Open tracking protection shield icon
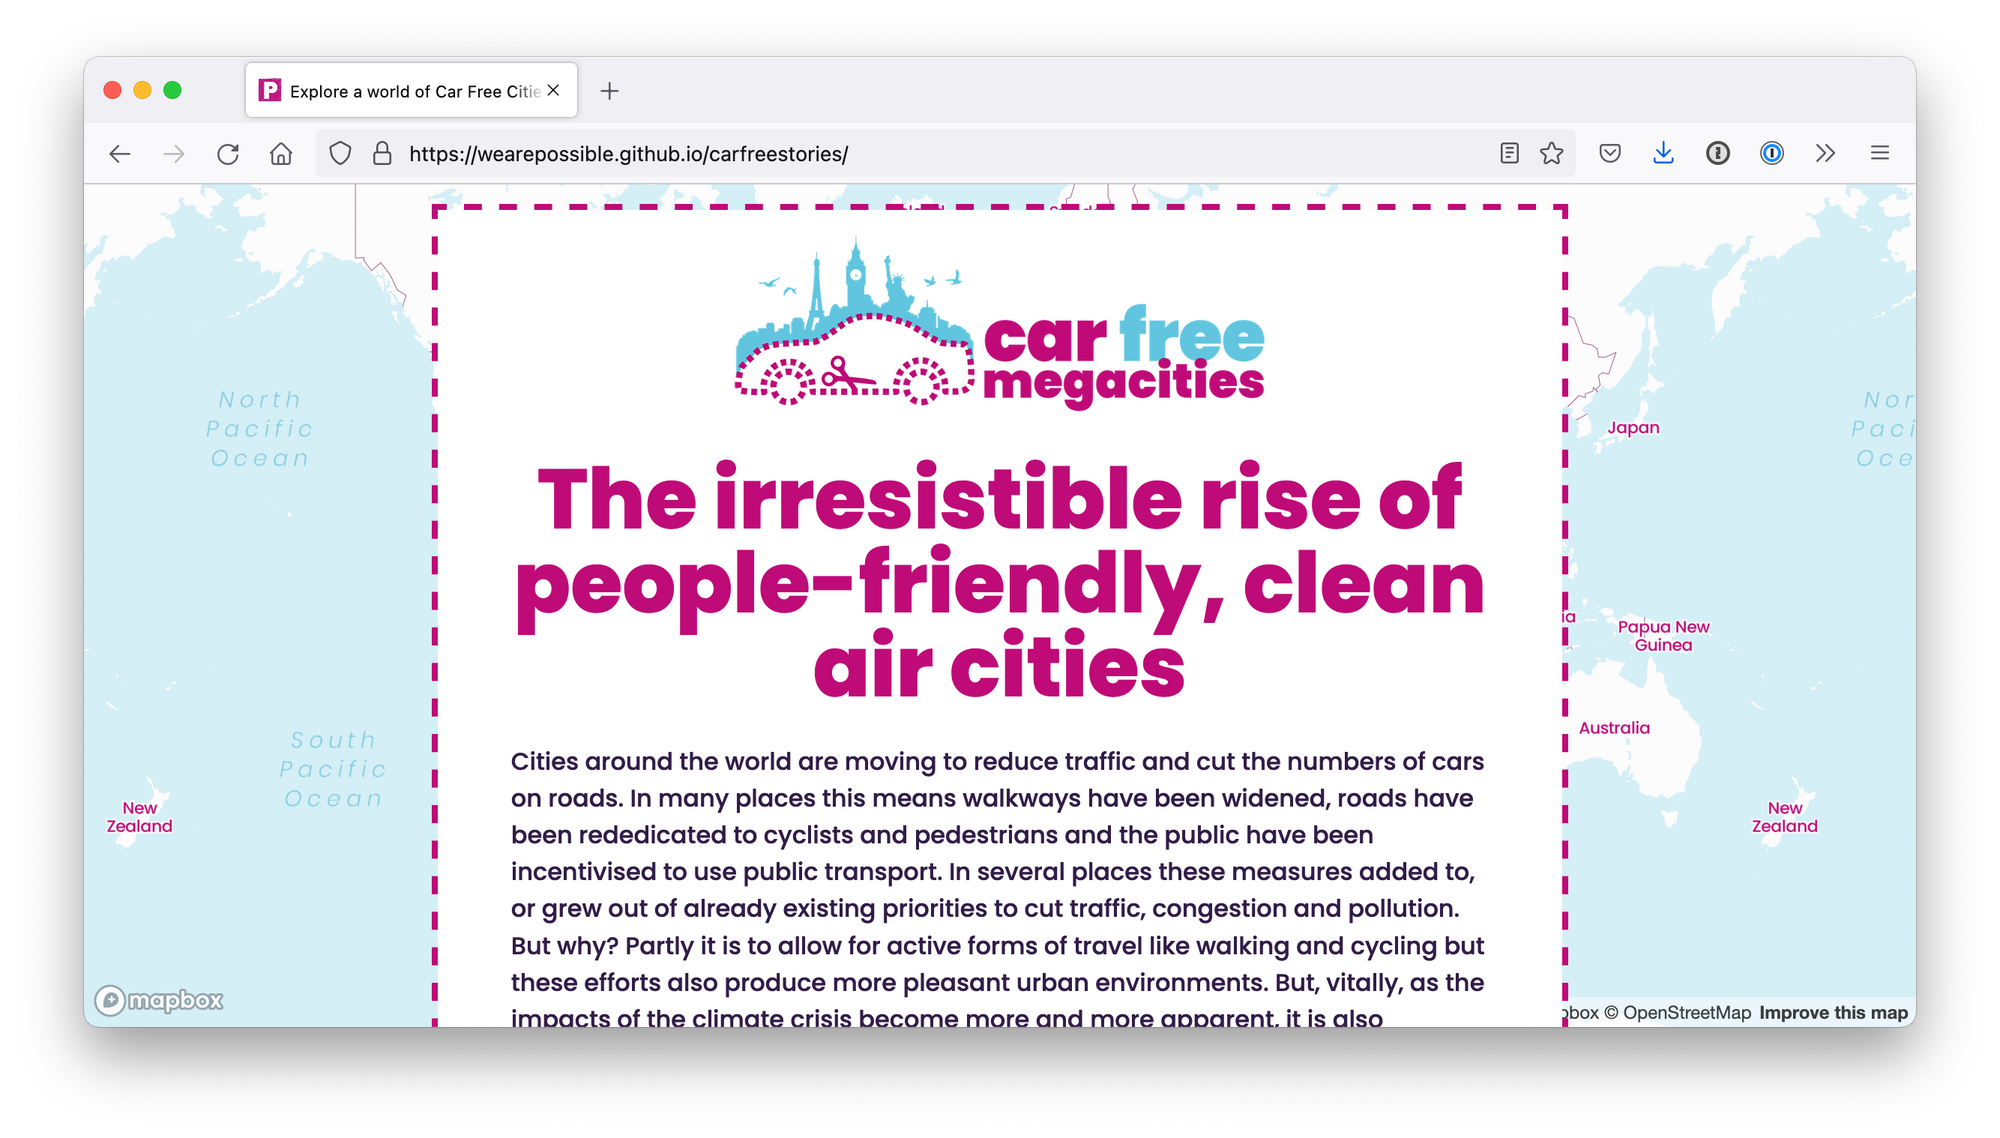Image resolution: width=2000 pixels, height=1138 pixels. (x=340, y=154)
